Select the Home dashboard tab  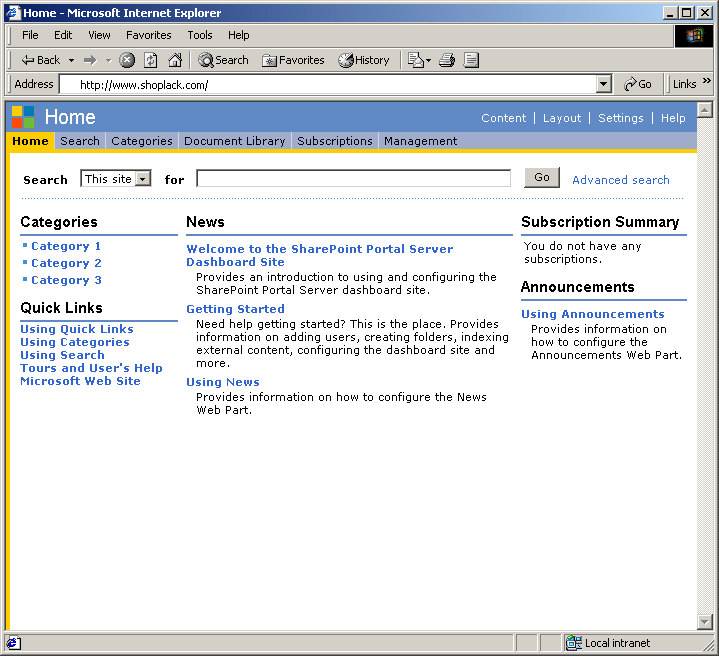[30, 141]
